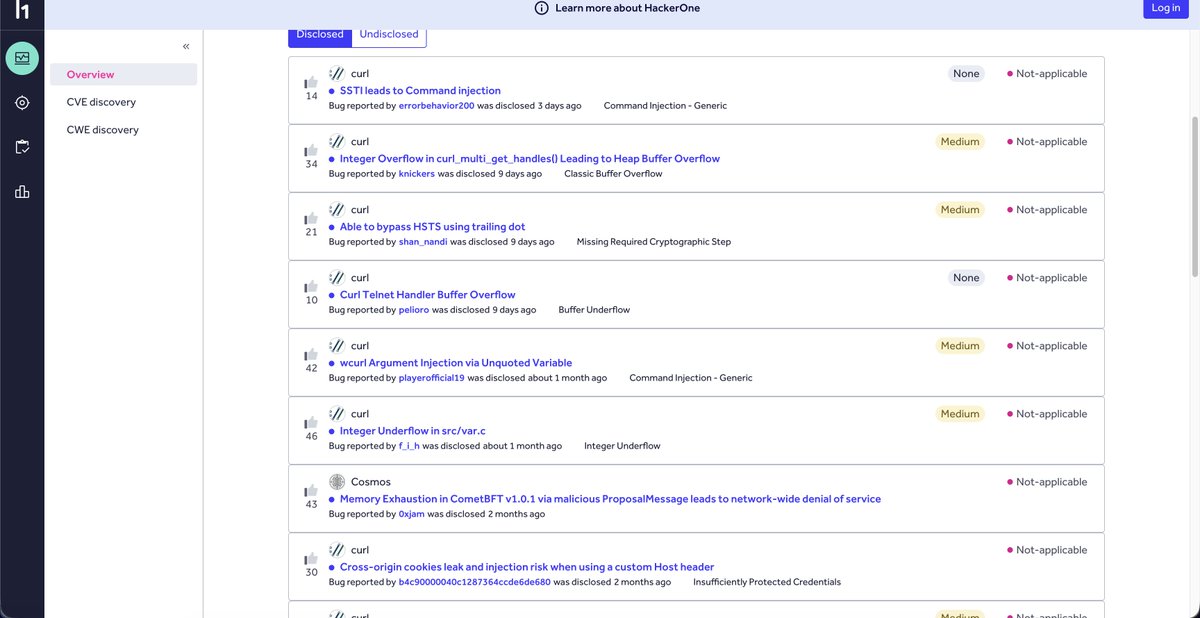Image resolution: width=1200 pixels, height=618 pixels.
Task: Open Learn more about HackerOne link
Action: click(628, 8)
